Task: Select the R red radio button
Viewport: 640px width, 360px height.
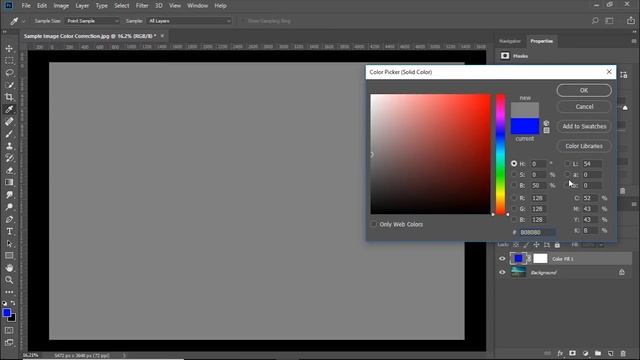Action: (x=514, y=198)
